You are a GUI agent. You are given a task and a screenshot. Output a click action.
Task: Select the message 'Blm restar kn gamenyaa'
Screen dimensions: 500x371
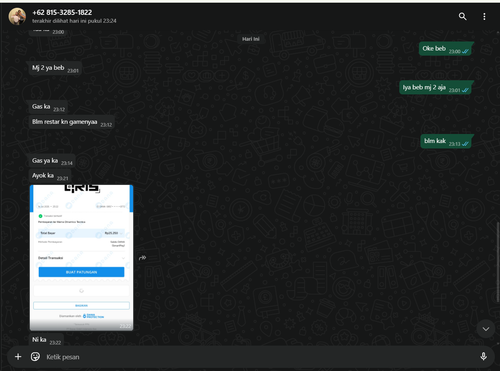[x=72, y=122]
